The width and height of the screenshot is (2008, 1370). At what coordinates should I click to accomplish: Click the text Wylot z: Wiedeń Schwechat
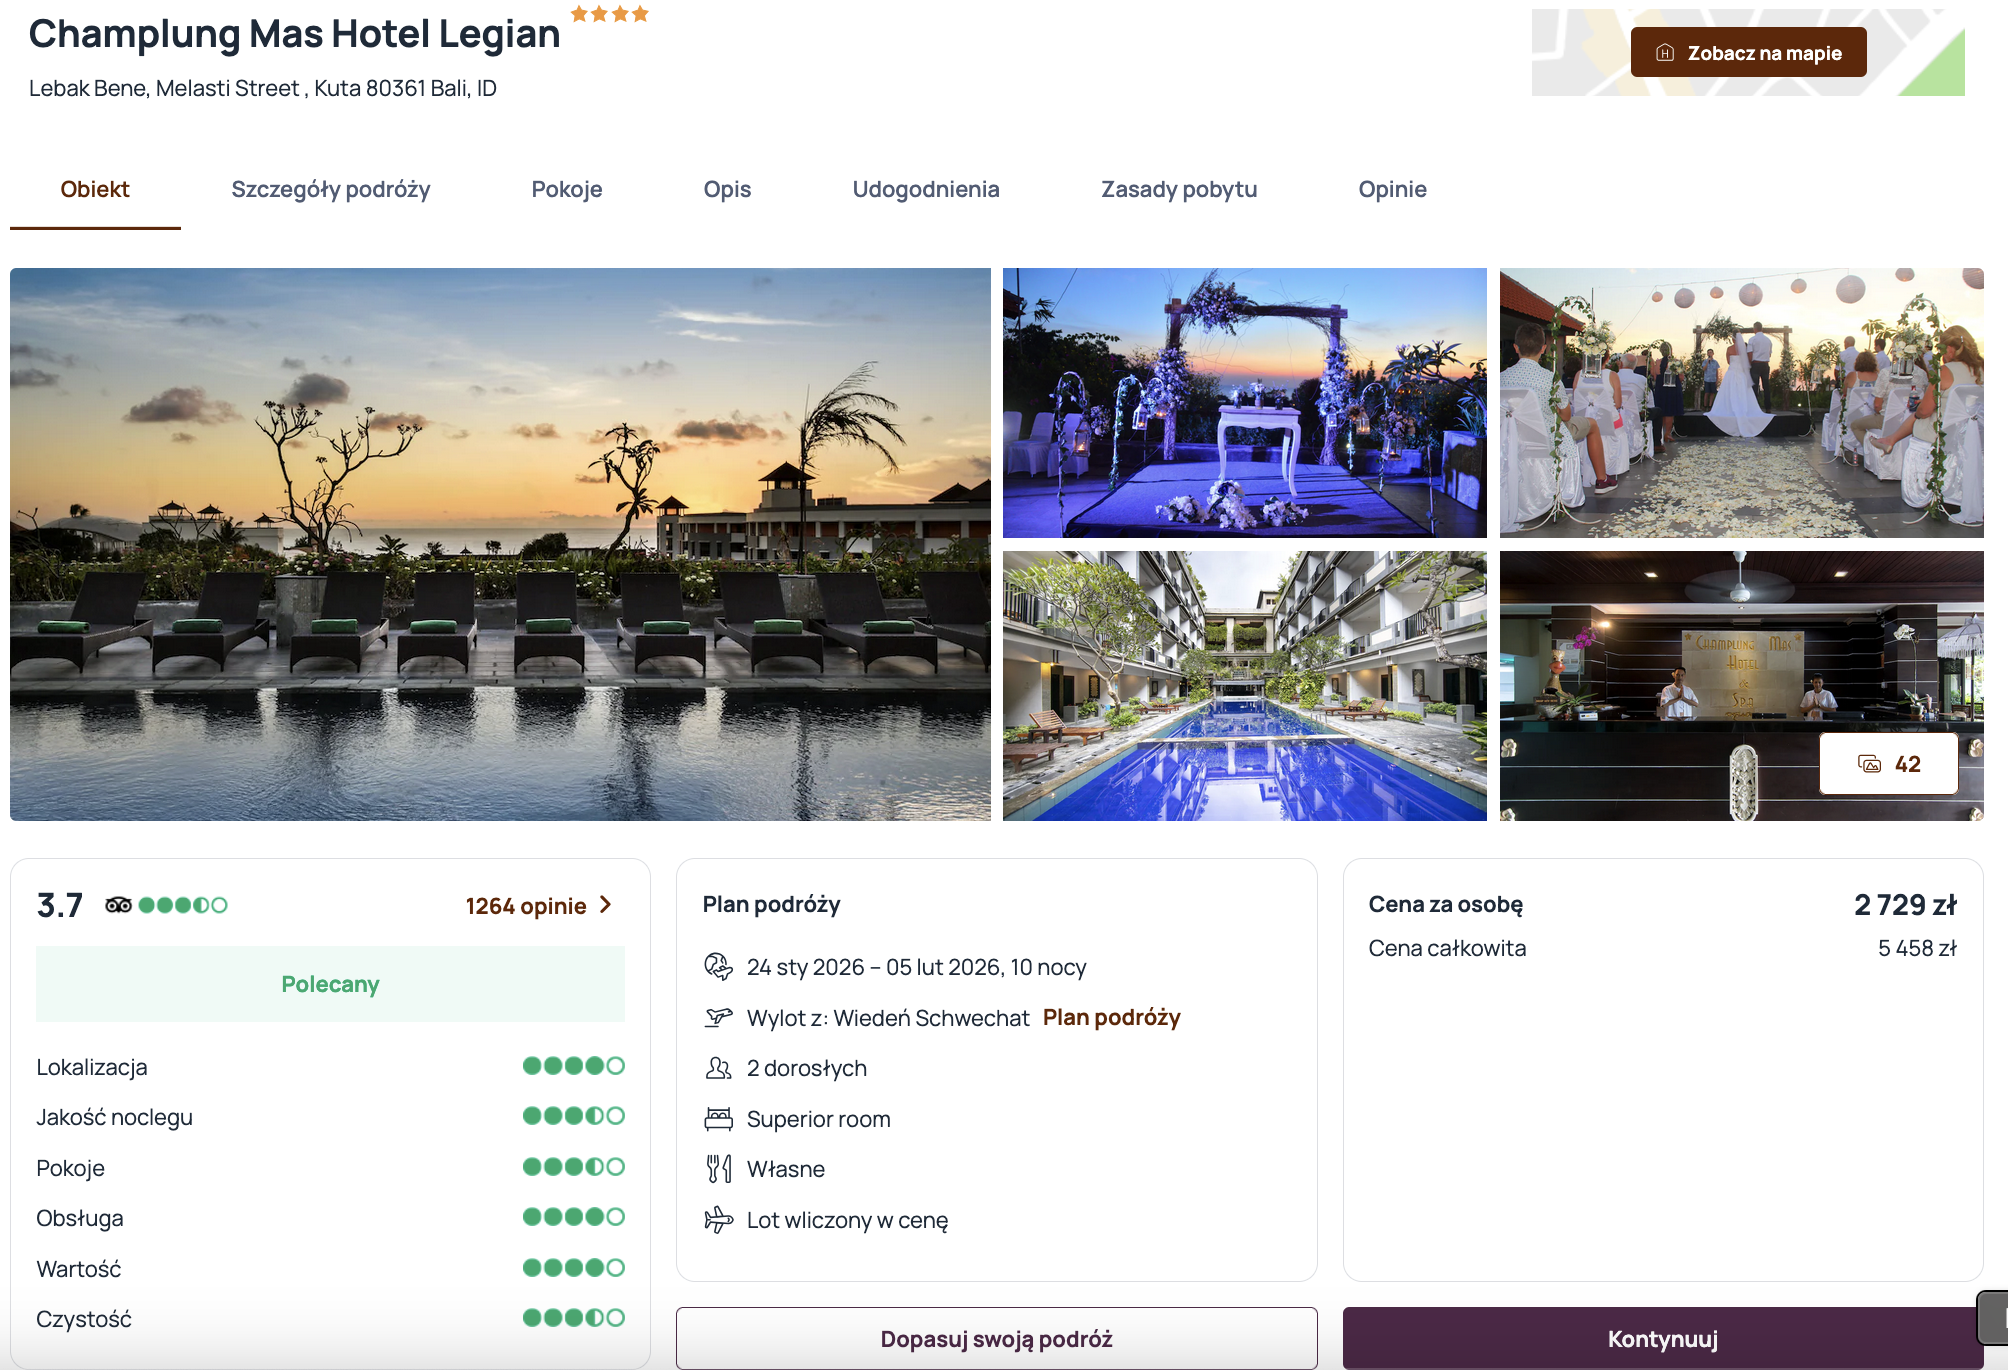[x=887, y=1018]
